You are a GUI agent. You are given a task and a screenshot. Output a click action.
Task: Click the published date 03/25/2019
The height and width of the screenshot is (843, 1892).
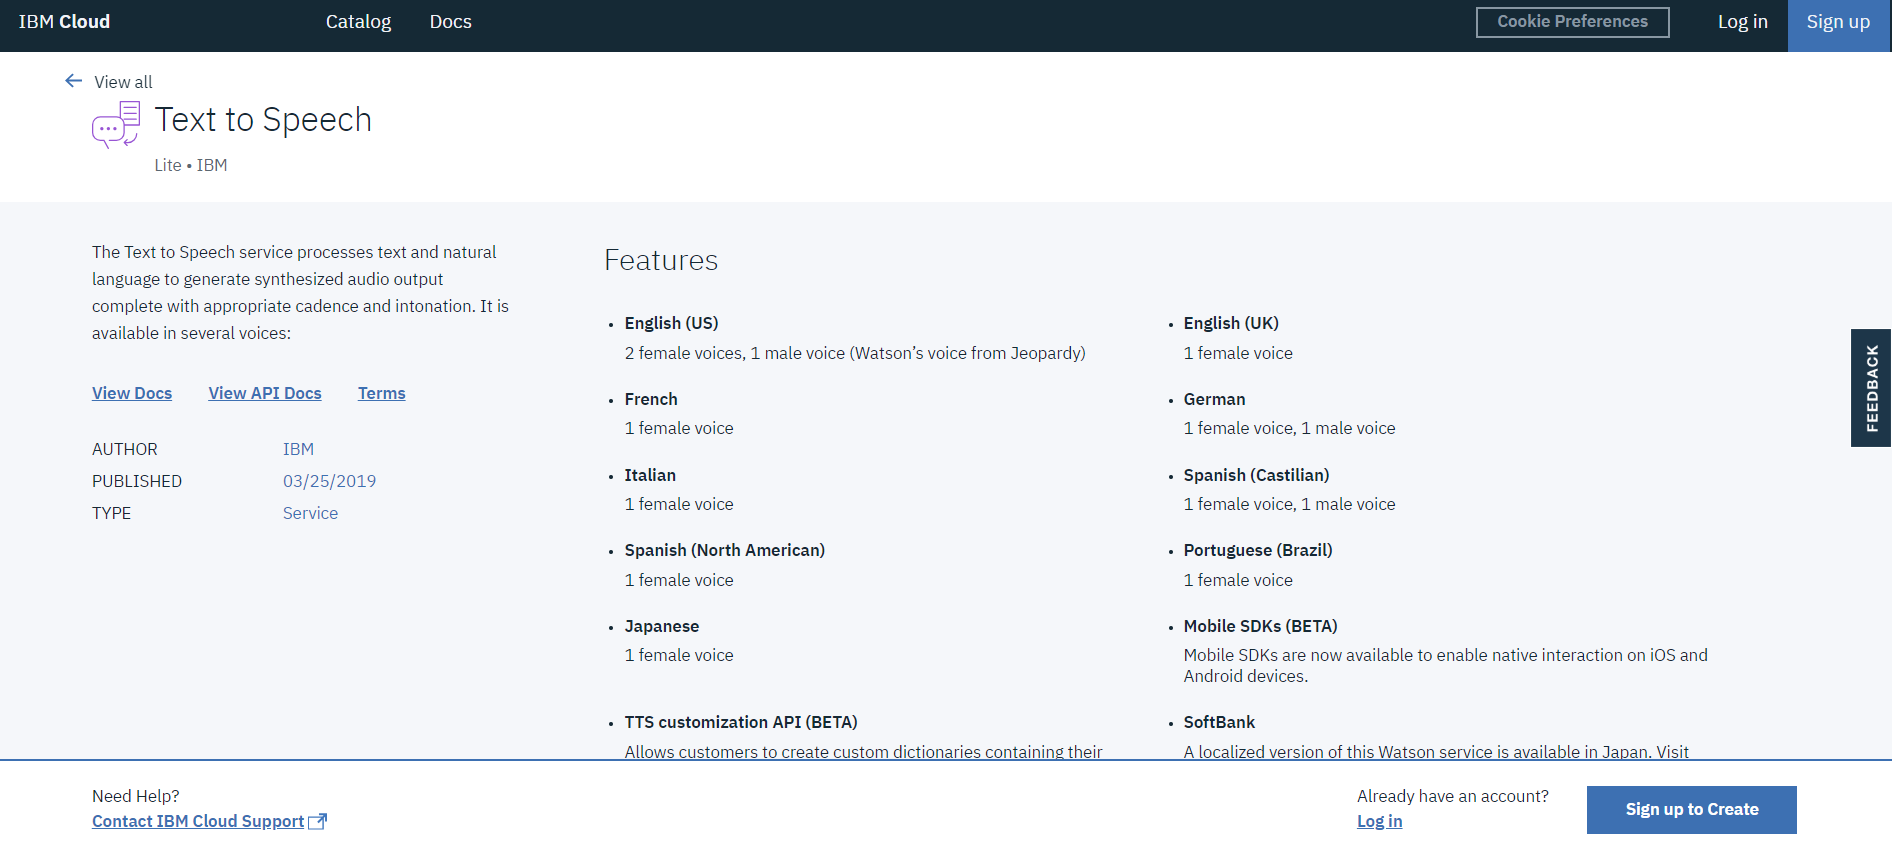(329, 481)
